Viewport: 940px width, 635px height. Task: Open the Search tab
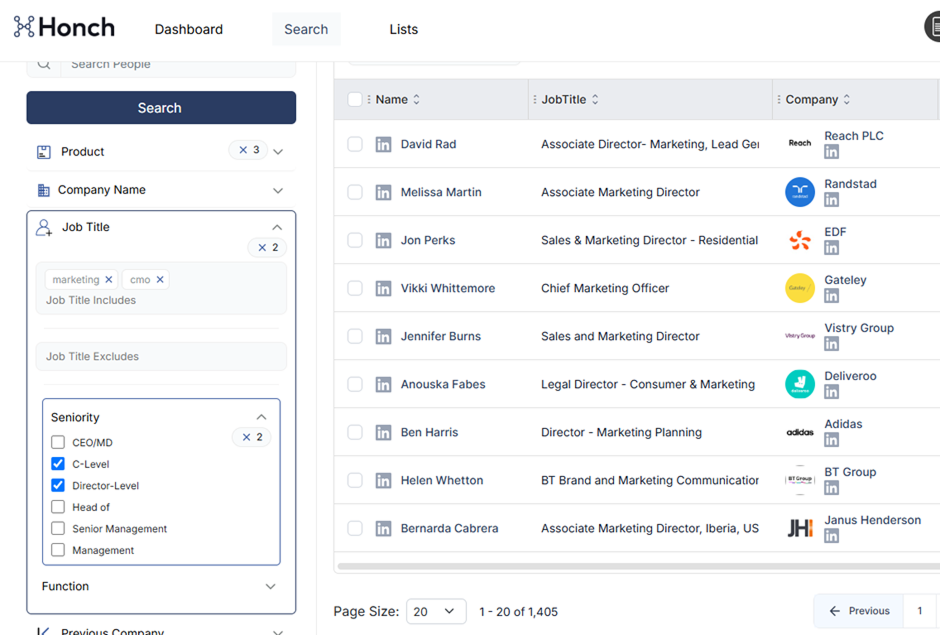[306, 29]
